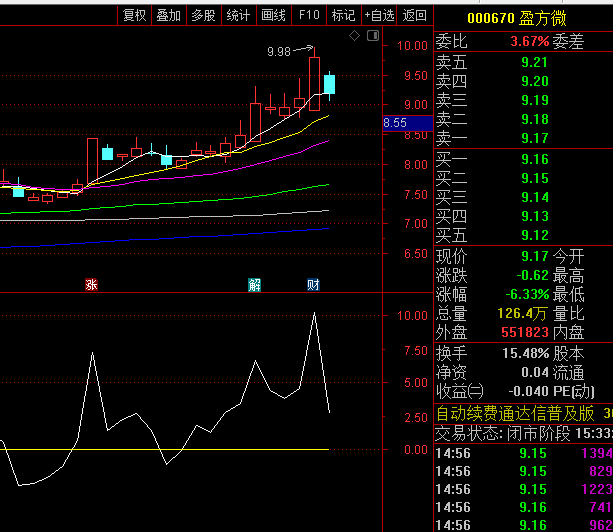613x532 pixels.
Task: Select 卖四 price 9.20
Action: (x=535, y=81)
